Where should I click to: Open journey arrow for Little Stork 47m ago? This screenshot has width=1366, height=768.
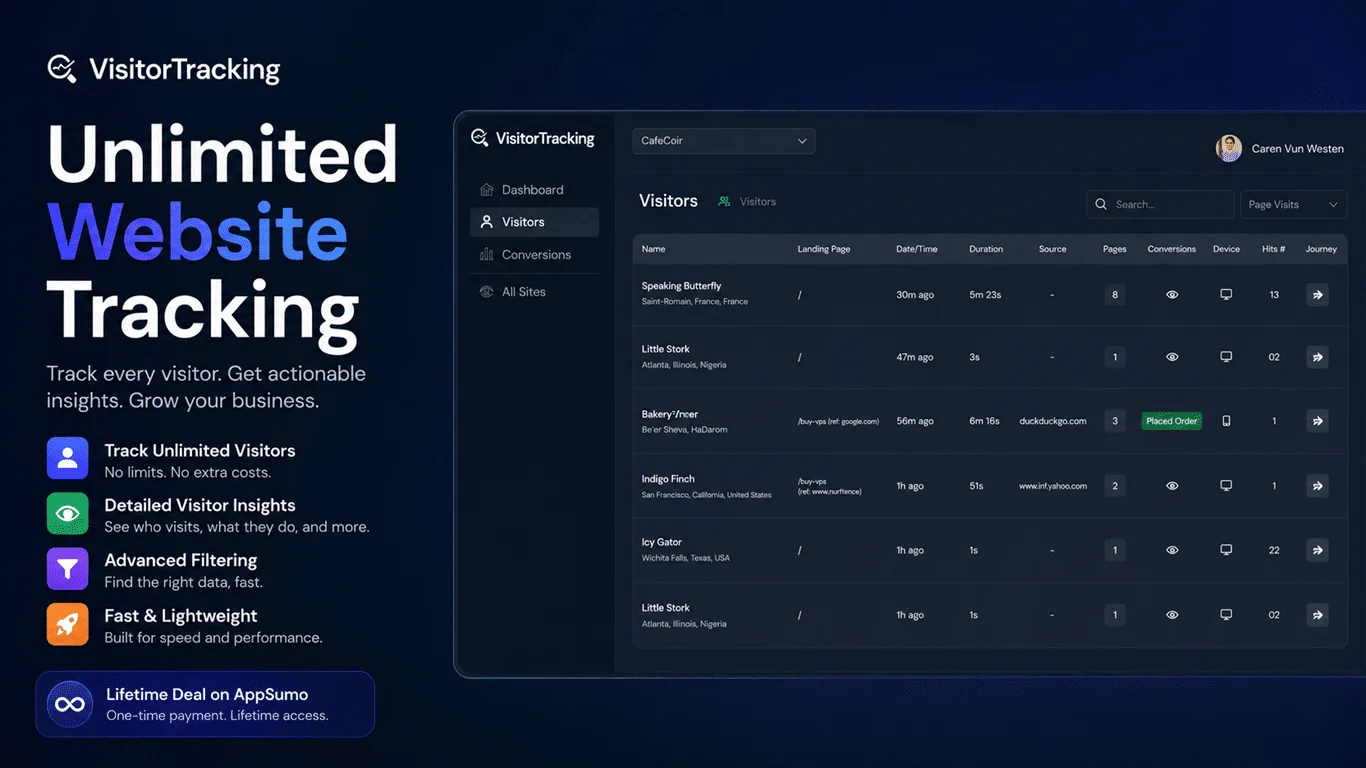pyautogui.click(x=1317, y=357)
